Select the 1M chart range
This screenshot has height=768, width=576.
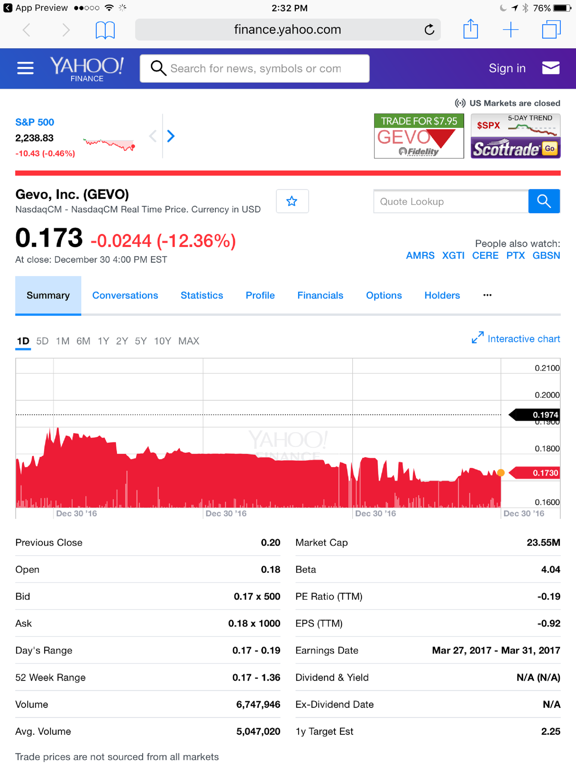(63, 341)
